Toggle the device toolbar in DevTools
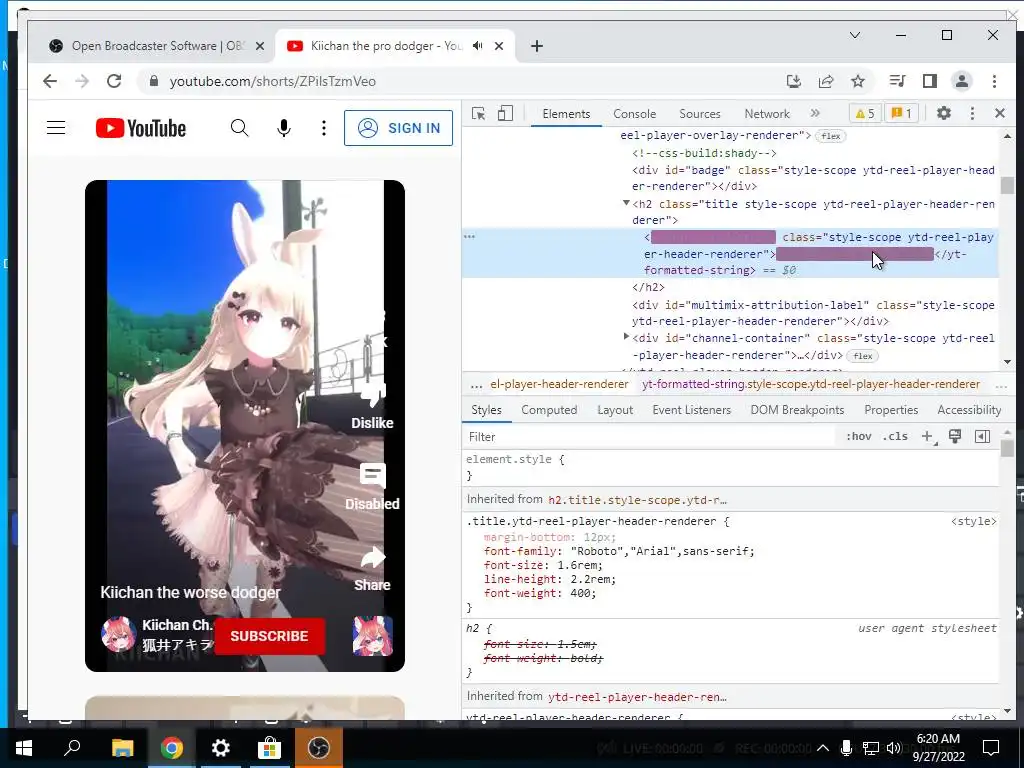1024x768 pixels. click(x=505, y=114)
